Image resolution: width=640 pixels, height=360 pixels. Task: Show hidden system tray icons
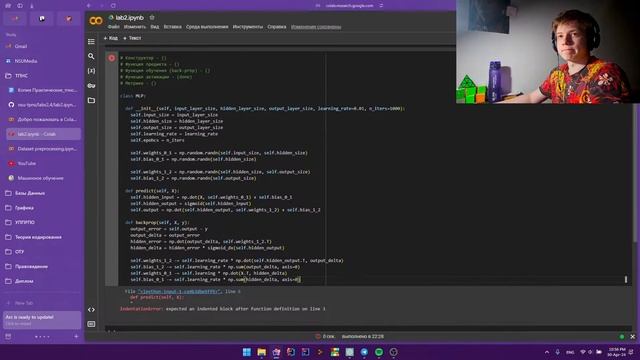547,352
